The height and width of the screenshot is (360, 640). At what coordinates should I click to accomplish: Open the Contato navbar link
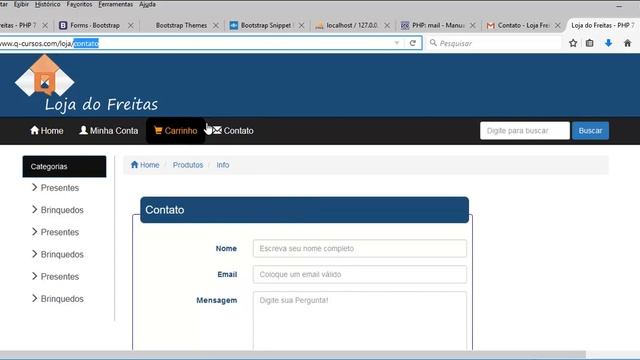(x=233, y=131)
